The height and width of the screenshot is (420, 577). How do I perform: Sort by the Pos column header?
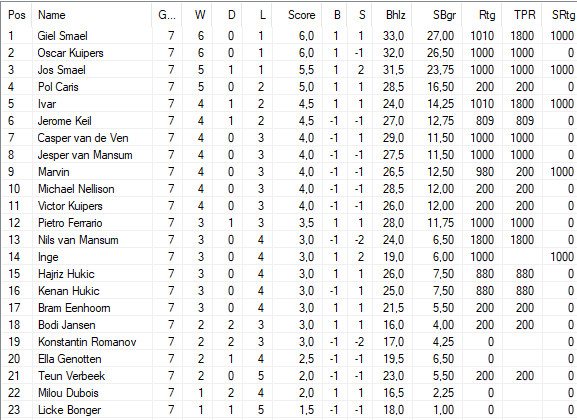(17, 15)
